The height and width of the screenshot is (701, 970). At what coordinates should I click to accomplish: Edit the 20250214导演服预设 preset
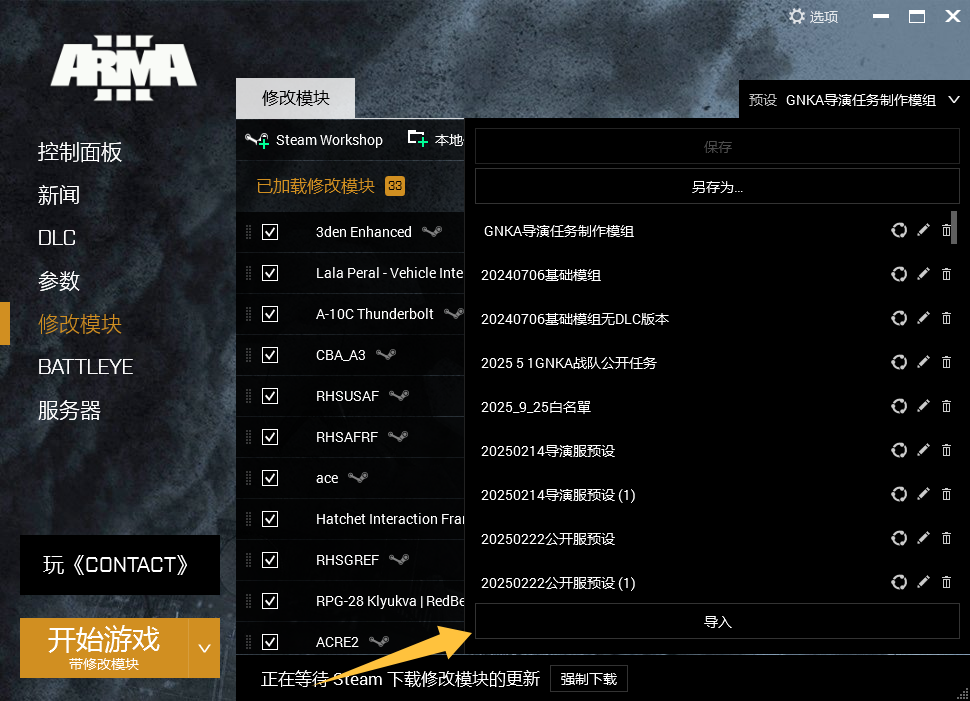[x=923, y=450]
